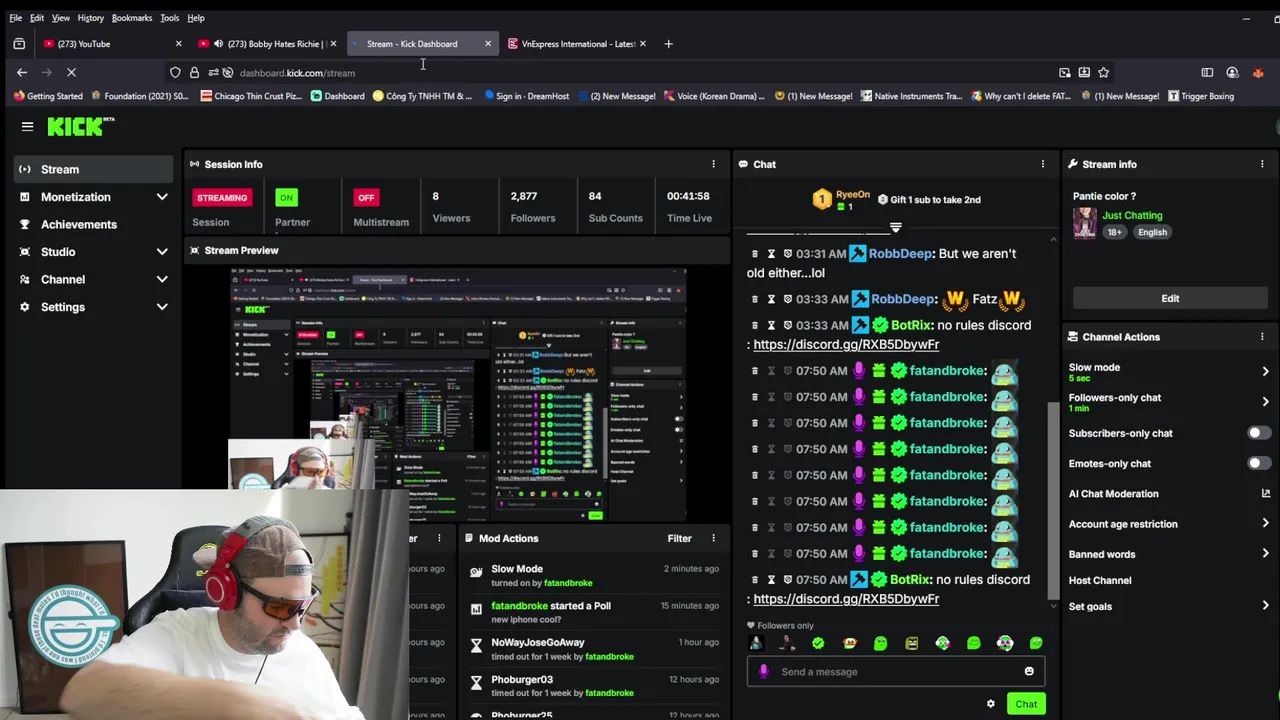Open Firefox account profile icon
The width and height of the screenshot is (1280, 720).
[x=1232, y=72]
